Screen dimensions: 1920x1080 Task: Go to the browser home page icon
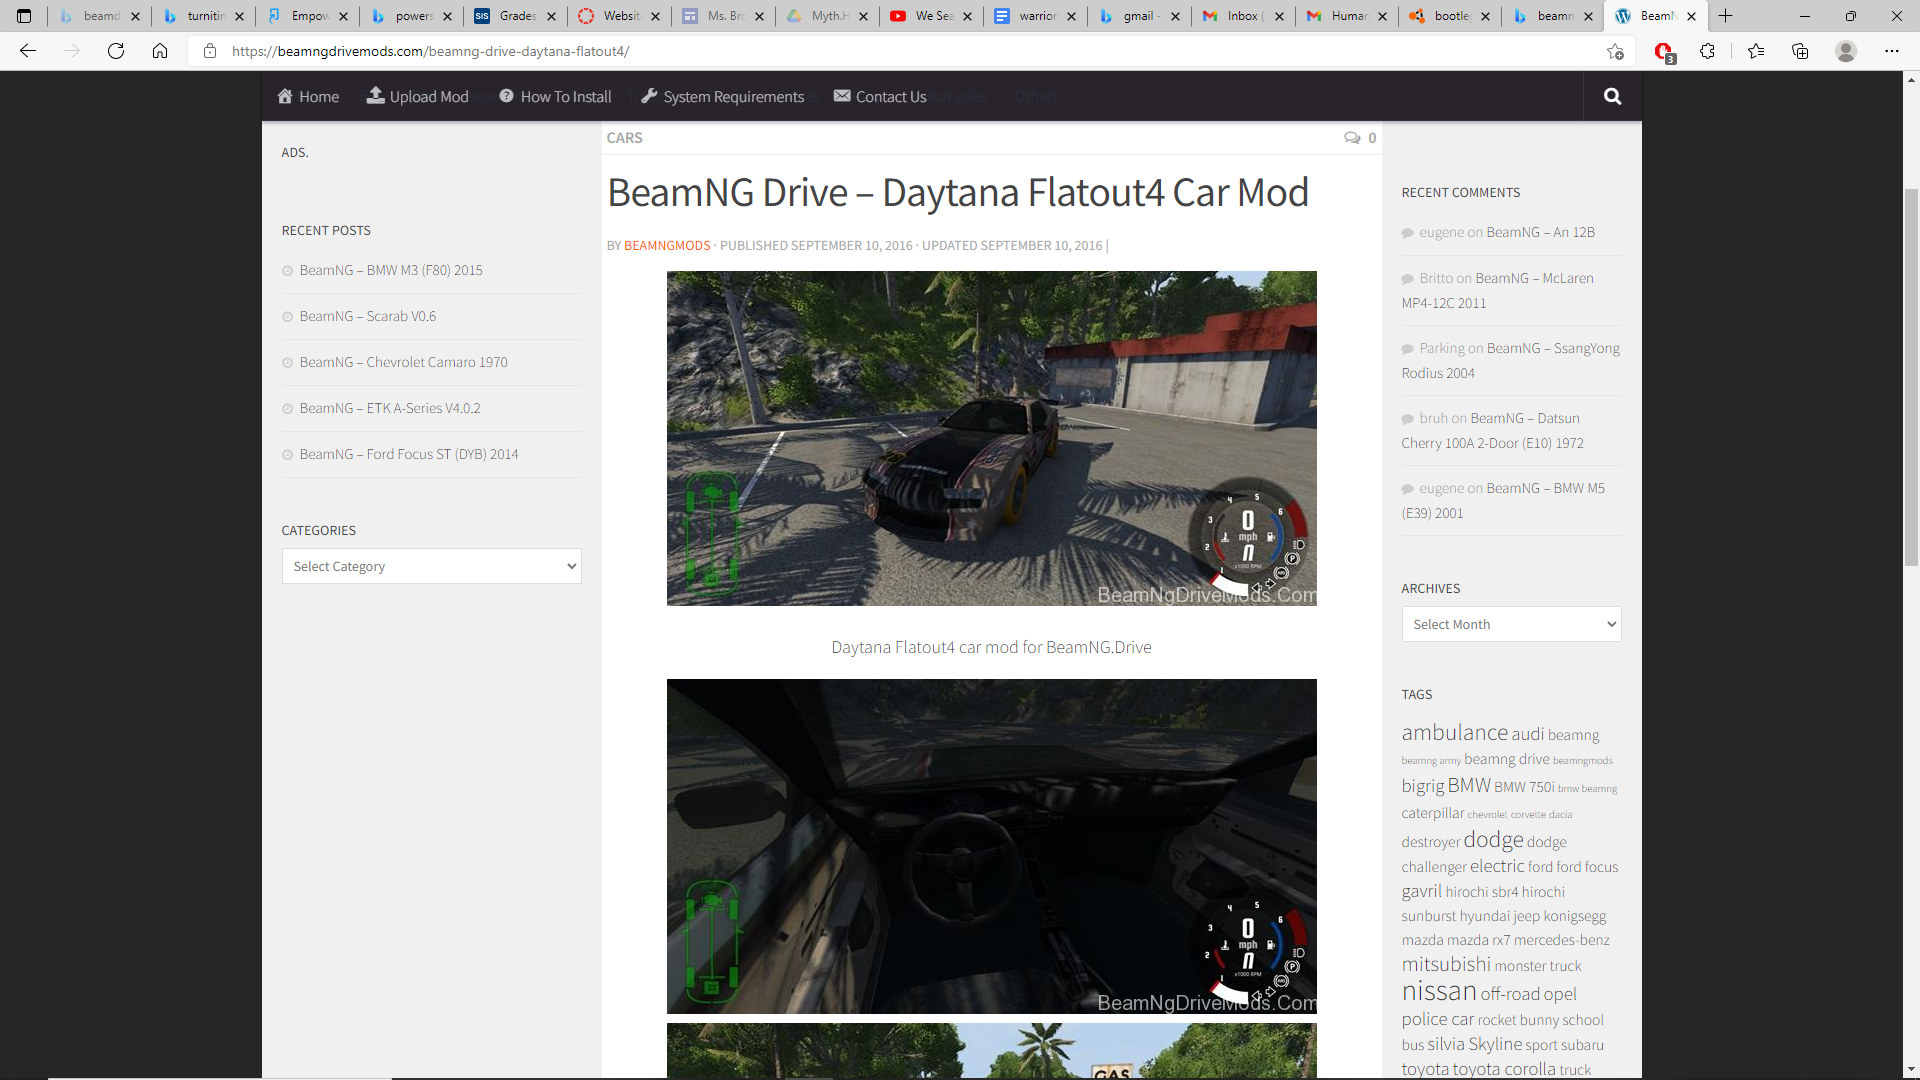160,51
